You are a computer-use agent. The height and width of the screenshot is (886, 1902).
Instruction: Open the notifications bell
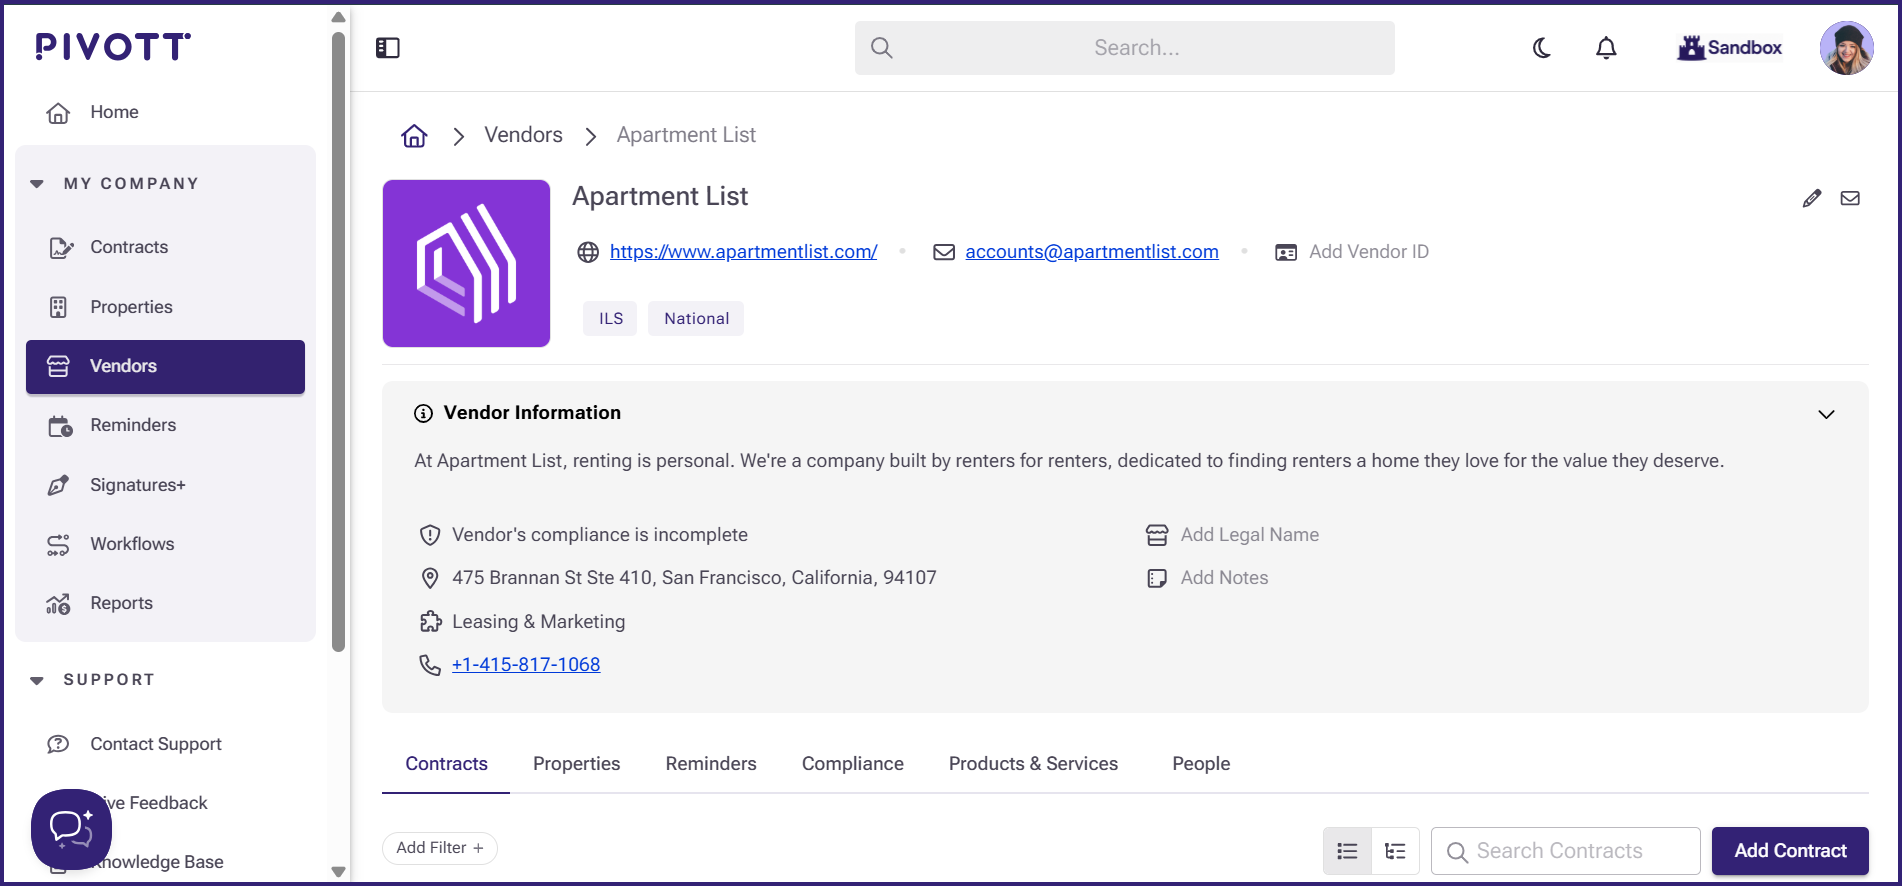point(1606,48)
